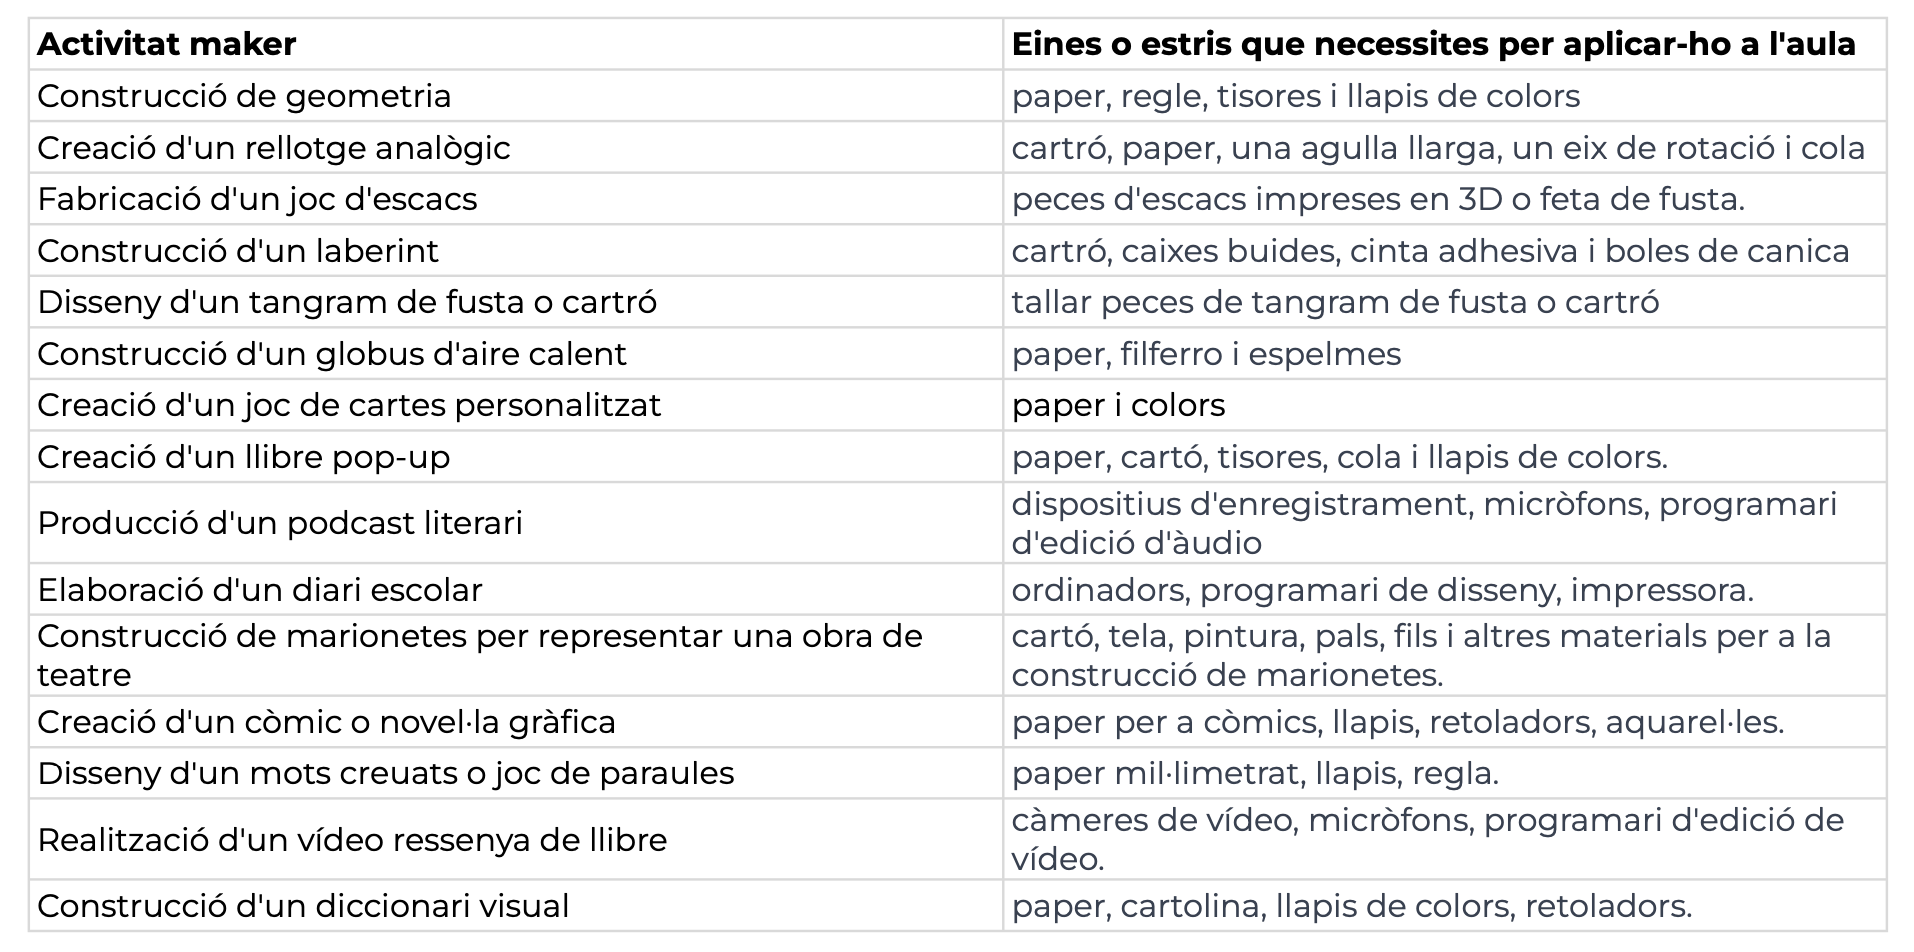
Task: Click the 'Elaboració d'un diari escolar' cell
Action: click(260, 590)
